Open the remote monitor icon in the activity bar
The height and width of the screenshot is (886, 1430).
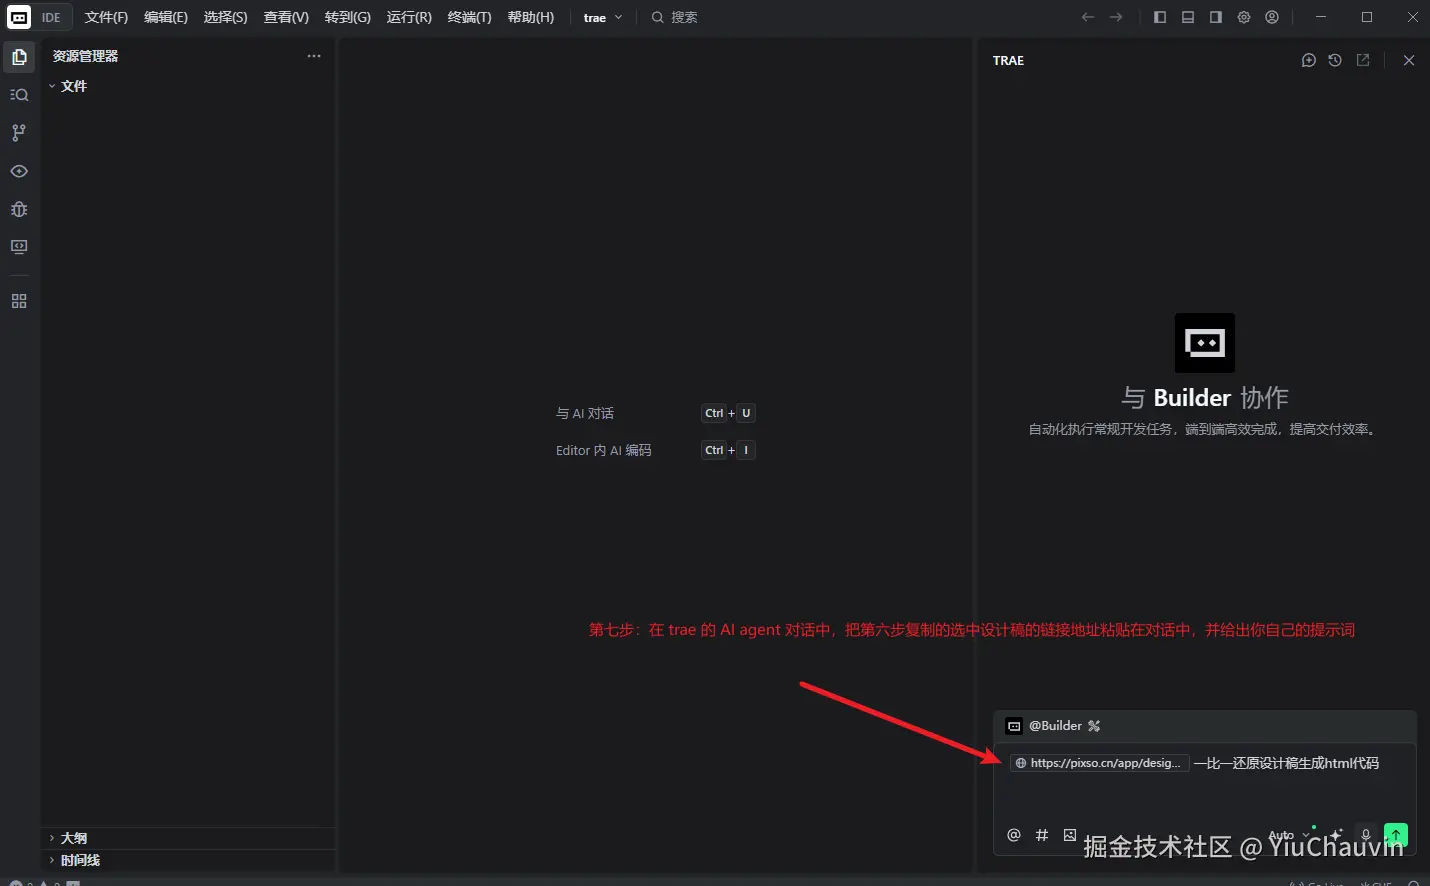[19, 247]
